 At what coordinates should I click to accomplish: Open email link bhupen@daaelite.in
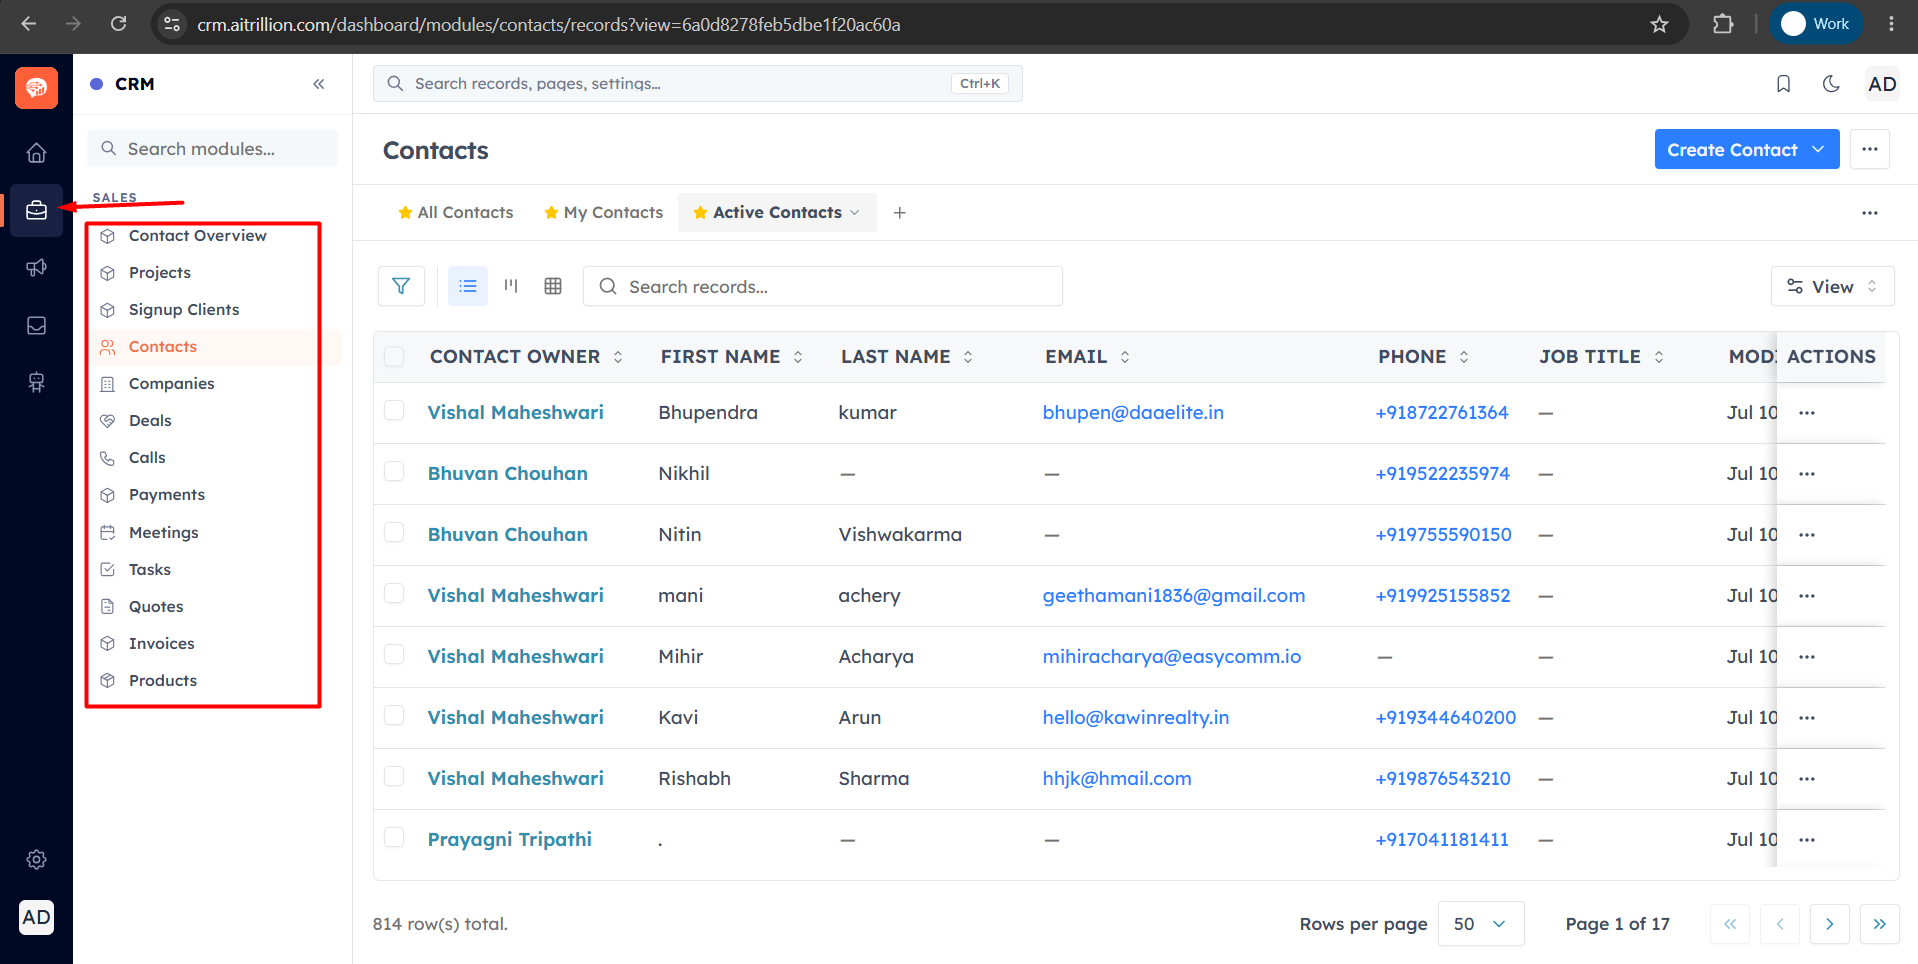pos(1133,412)
